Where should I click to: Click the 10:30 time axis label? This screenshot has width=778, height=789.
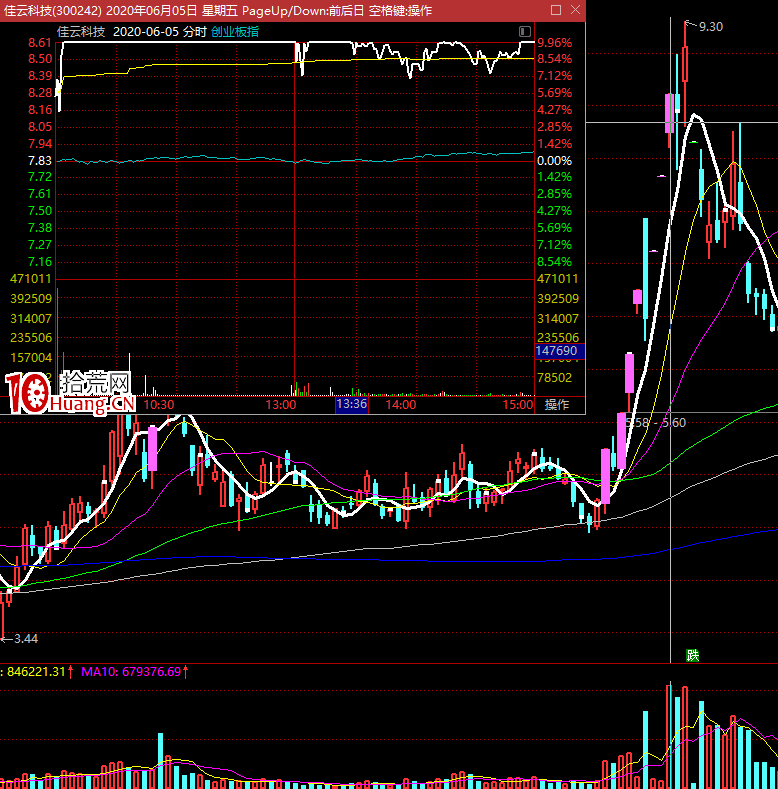pyautogui.click(x=159, y=405)
